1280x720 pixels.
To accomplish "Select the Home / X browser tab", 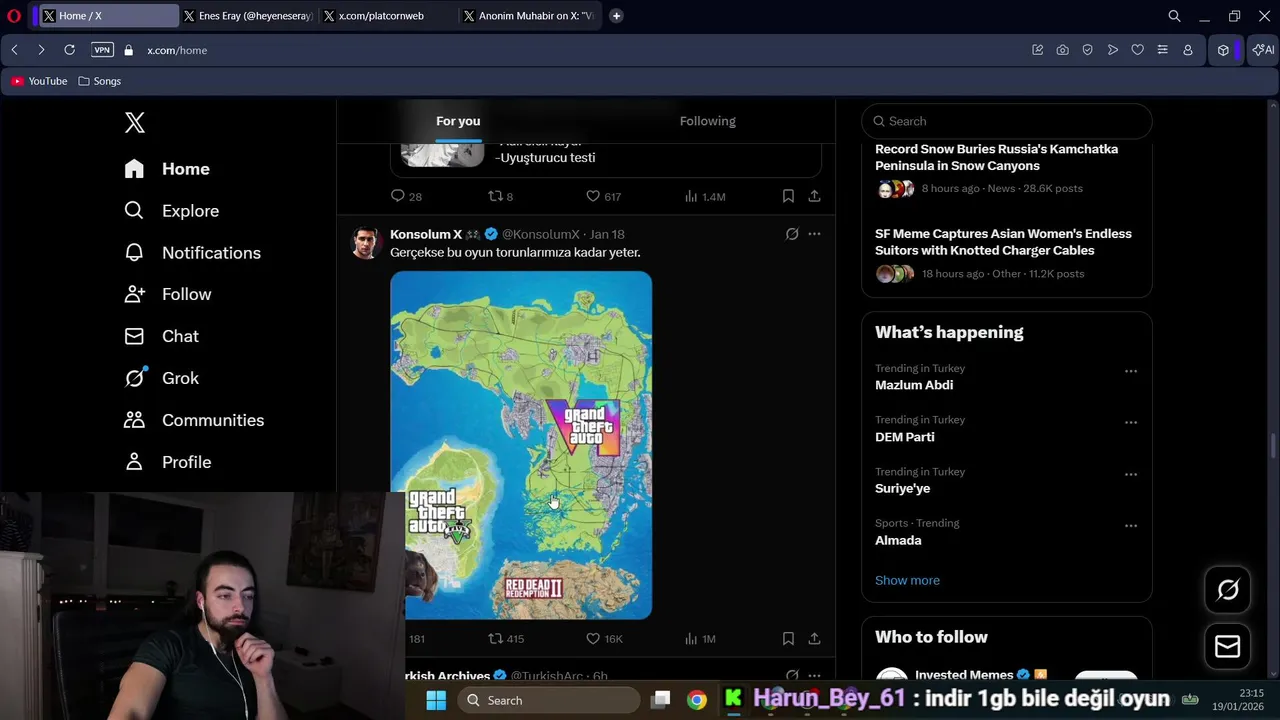I will point(110,16).
